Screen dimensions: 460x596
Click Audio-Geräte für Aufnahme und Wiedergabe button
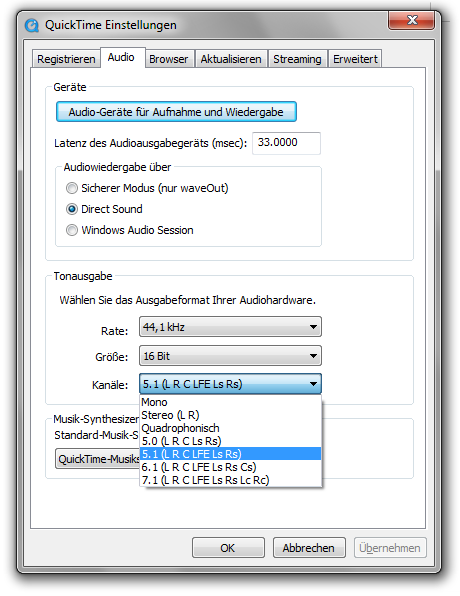pyautogui.click(x=176, y=112)
